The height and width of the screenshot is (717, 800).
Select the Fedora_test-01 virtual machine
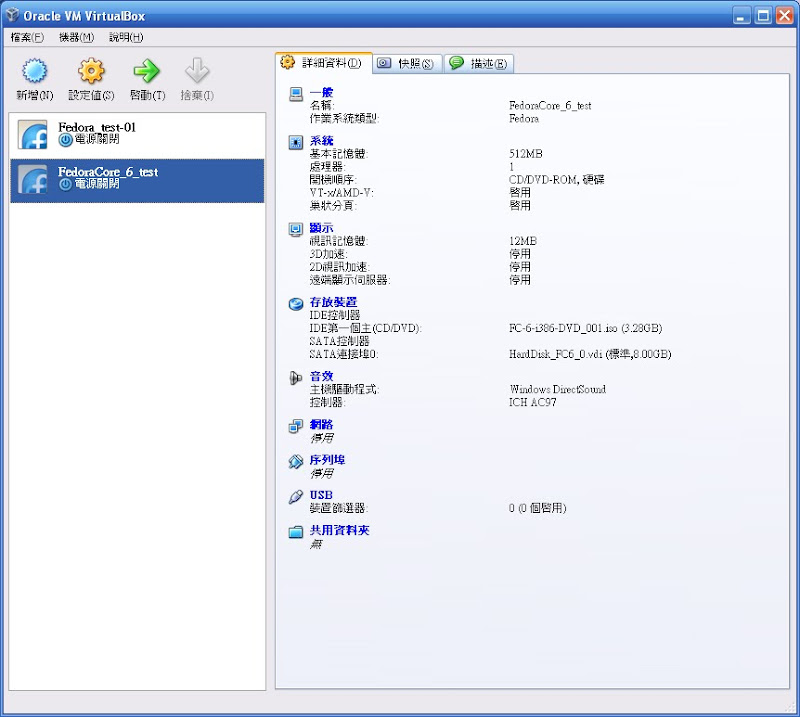pos(137,135)
